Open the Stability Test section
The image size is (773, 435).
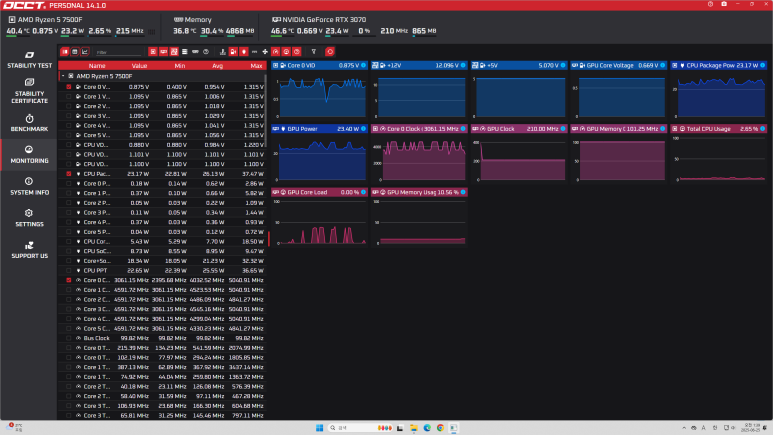(29, 59)
